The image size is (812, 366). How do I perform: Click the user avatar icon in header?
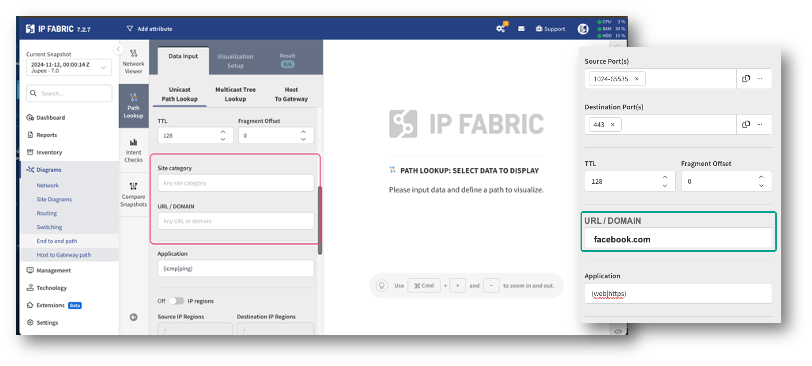[x=583, y=29]
